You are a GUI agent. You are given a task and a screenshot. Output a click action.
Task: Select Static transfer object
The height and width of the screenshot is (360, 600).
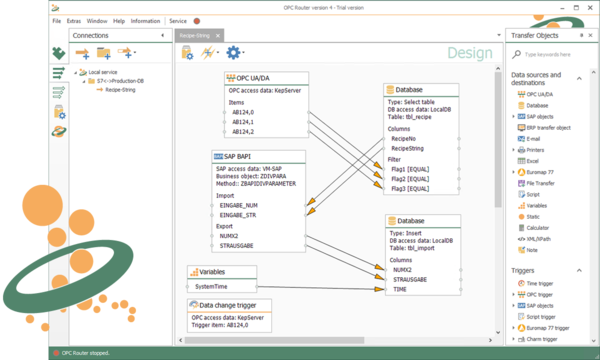(x=533, y=217)
